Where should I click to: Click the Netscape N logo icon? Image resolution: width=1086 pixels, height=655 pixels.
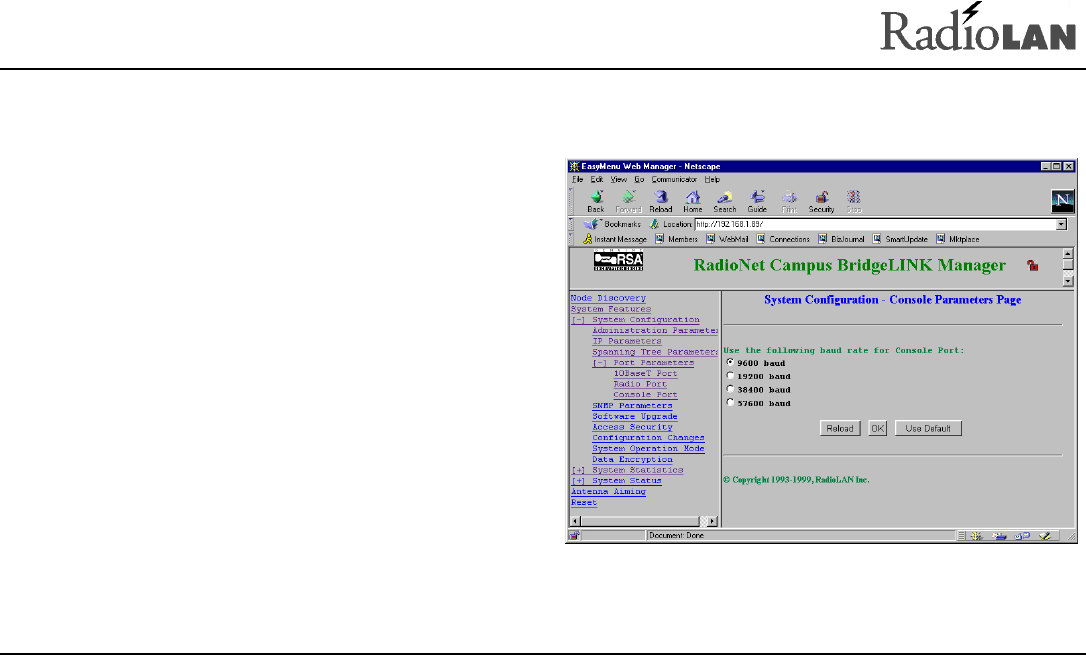[1062, 200]
